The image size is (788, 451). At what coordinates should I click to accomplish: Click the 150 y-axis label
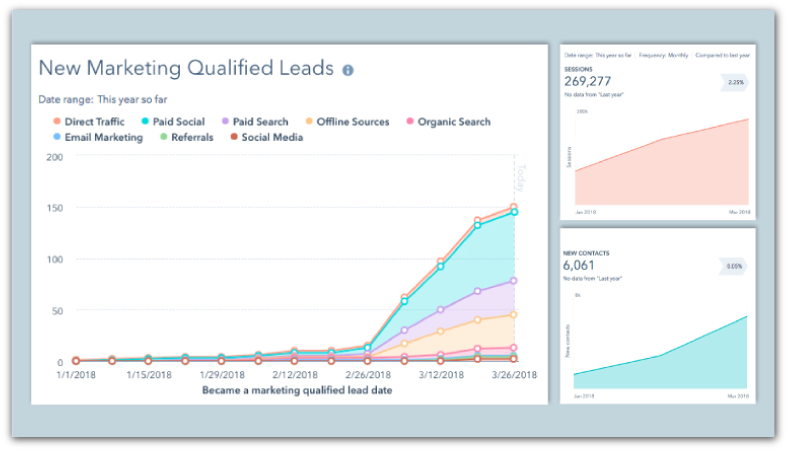tap(55, 208)
